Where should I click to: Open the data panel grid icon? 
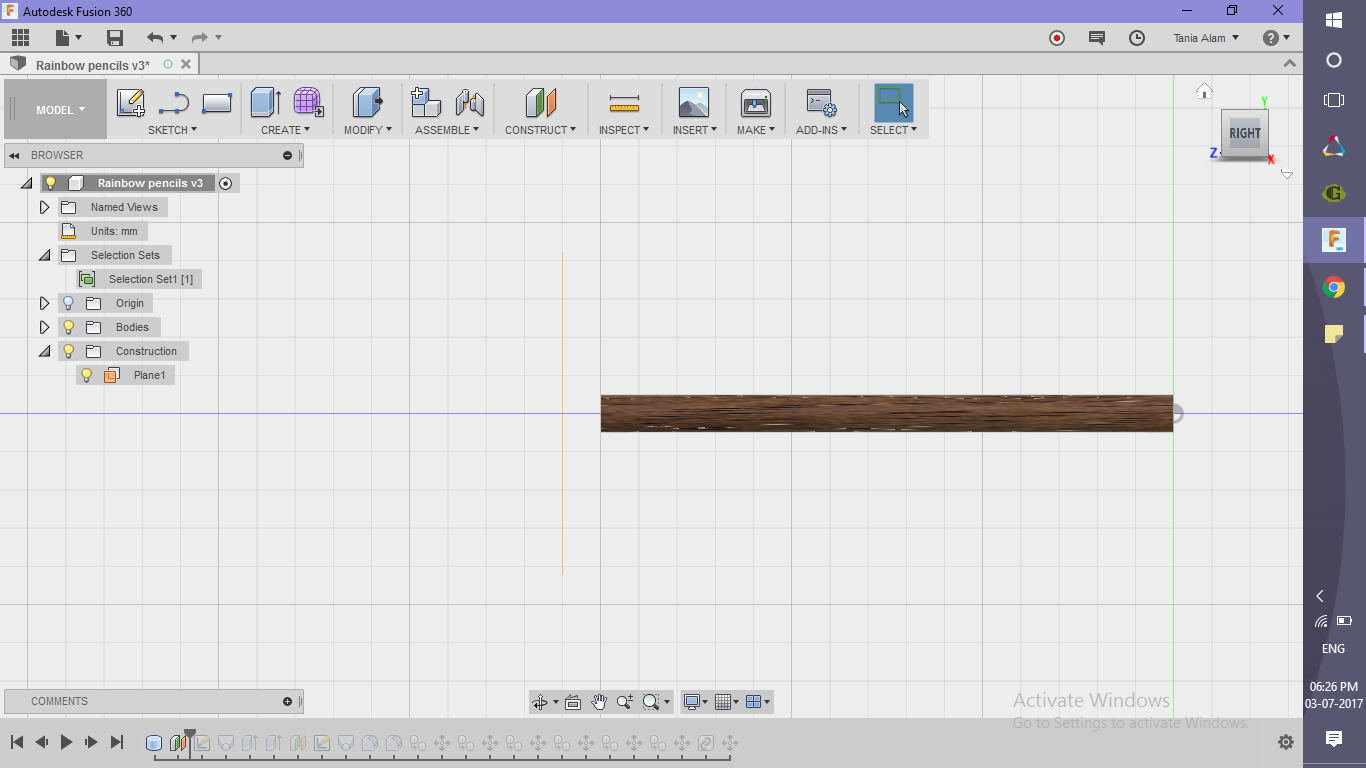(x=20, y=38)
